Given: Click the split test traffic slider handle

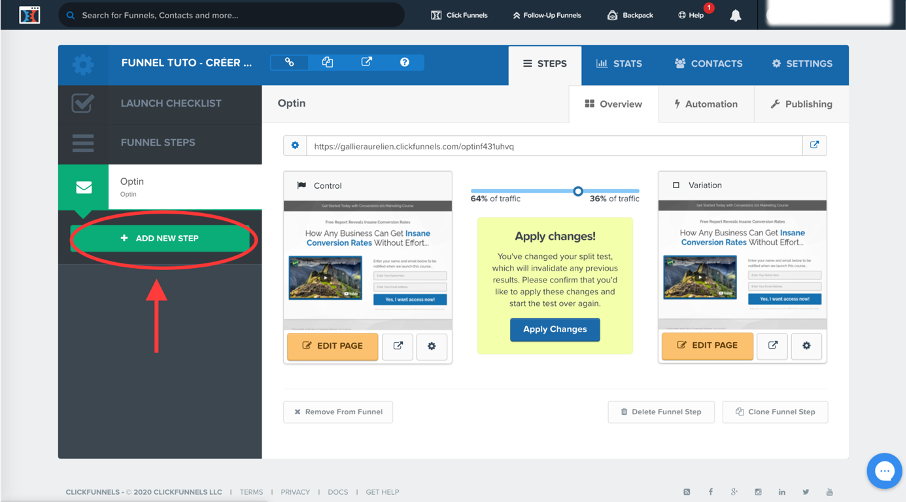Looking at the screenshot, I should click(578, 191).
